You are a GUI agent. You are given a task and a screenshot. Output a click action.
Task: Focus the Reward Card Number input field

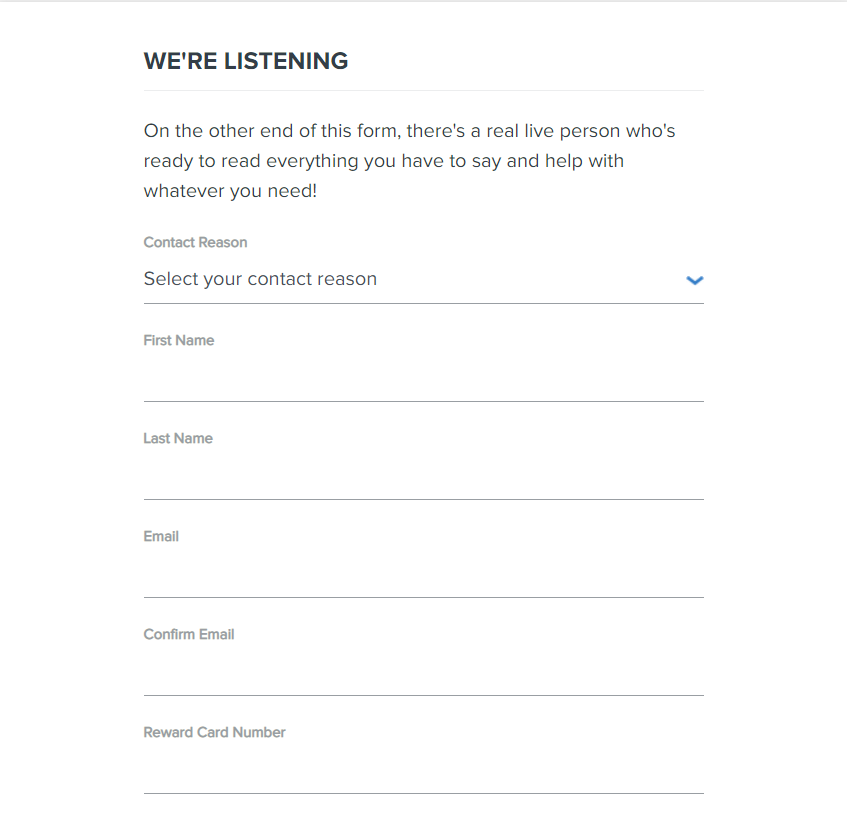(x=424, y=770)
